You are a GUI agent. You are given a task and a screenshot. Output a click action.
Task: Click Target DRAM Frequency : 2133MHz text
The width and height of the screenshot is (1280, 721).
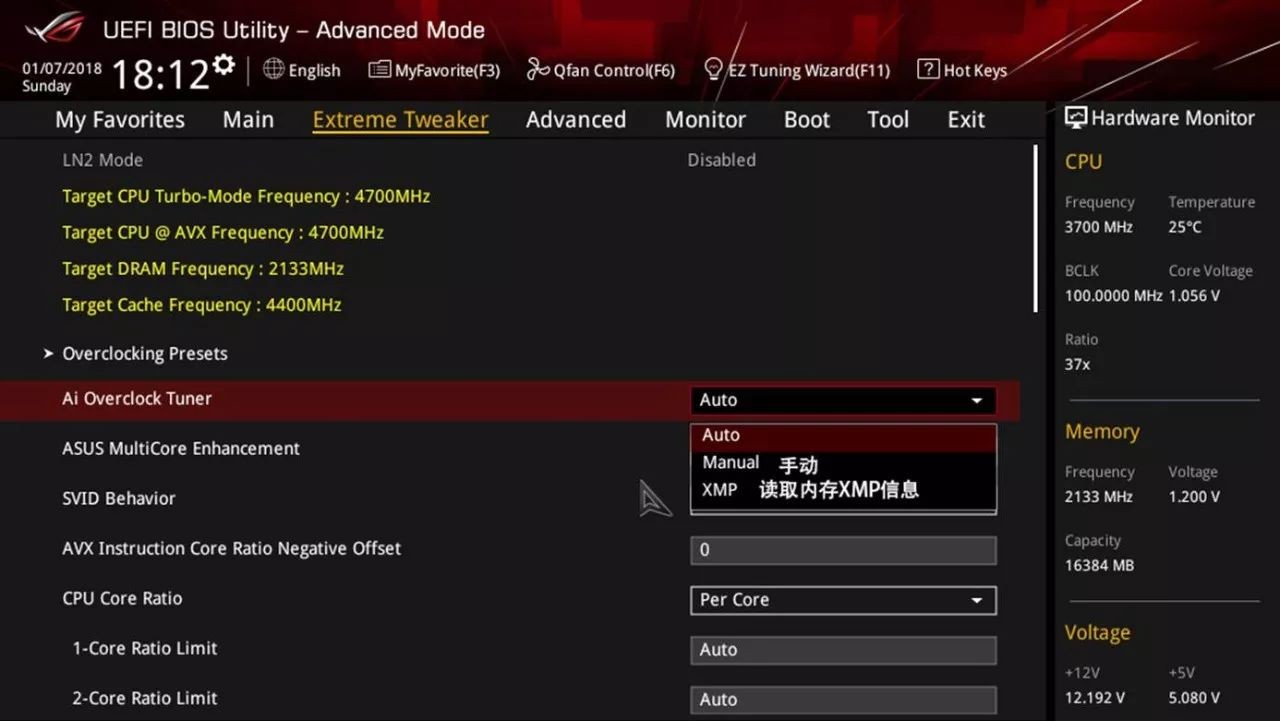(x=203, y=269)
